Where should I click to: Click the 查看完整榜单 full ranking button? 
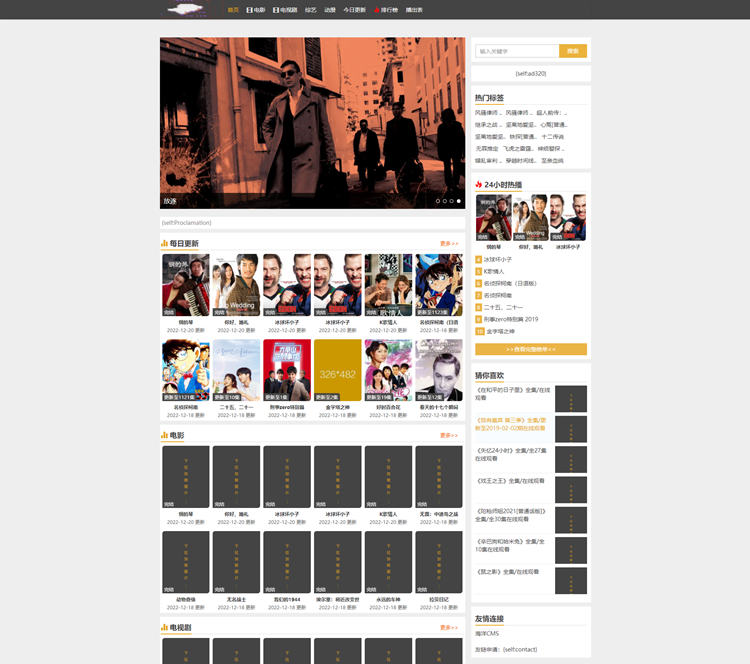[x=531, y=349]
